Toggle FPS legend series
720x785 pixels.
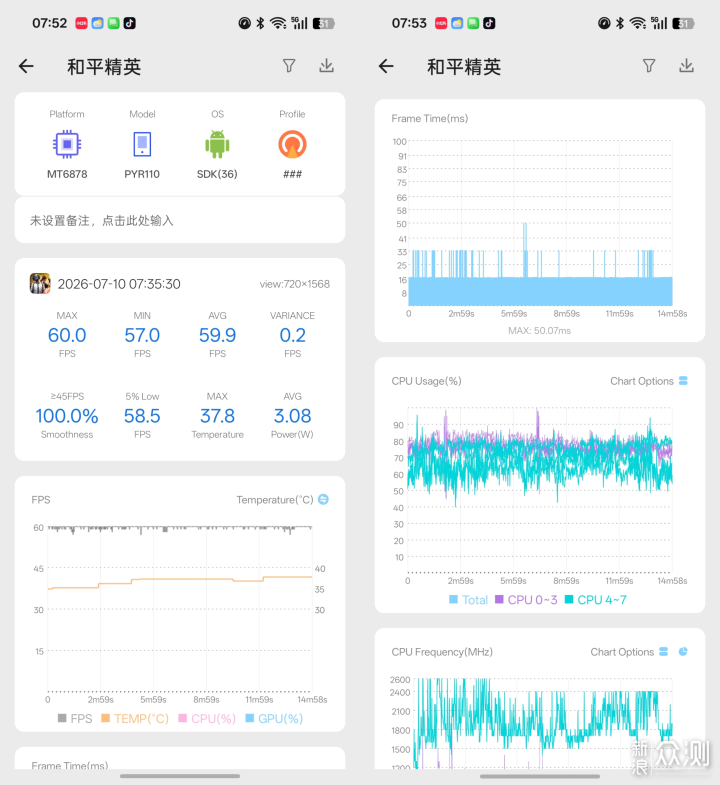tap(75, 718)
